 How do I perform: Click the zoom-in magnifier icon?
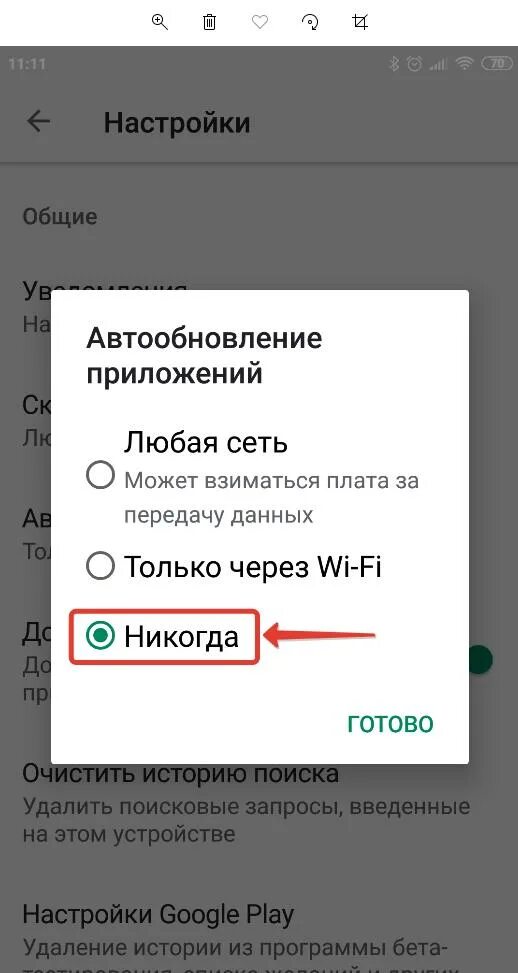[x=160, y=22]
